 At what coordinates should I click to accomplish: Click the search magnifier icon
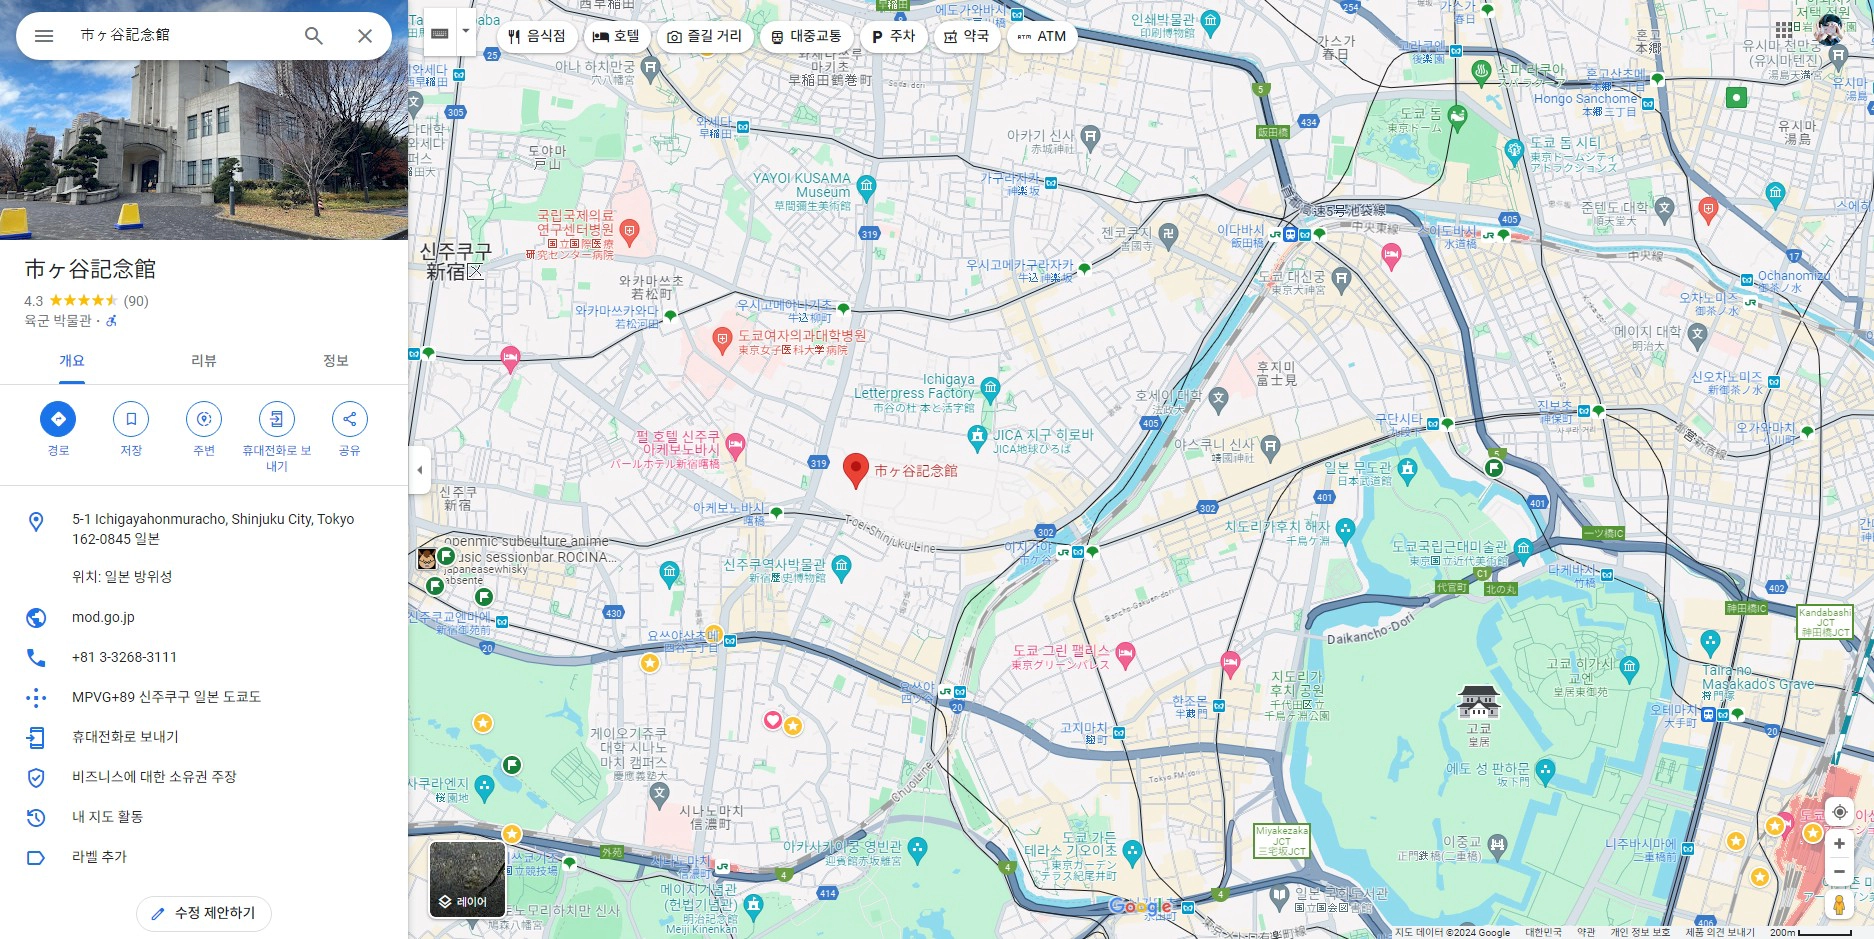coord(314,36)
